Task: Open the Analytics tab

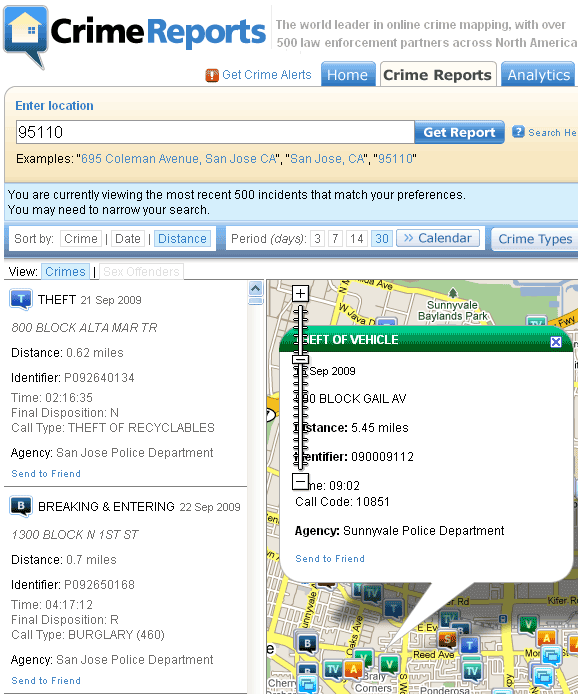Action: [x=538, y=75]
